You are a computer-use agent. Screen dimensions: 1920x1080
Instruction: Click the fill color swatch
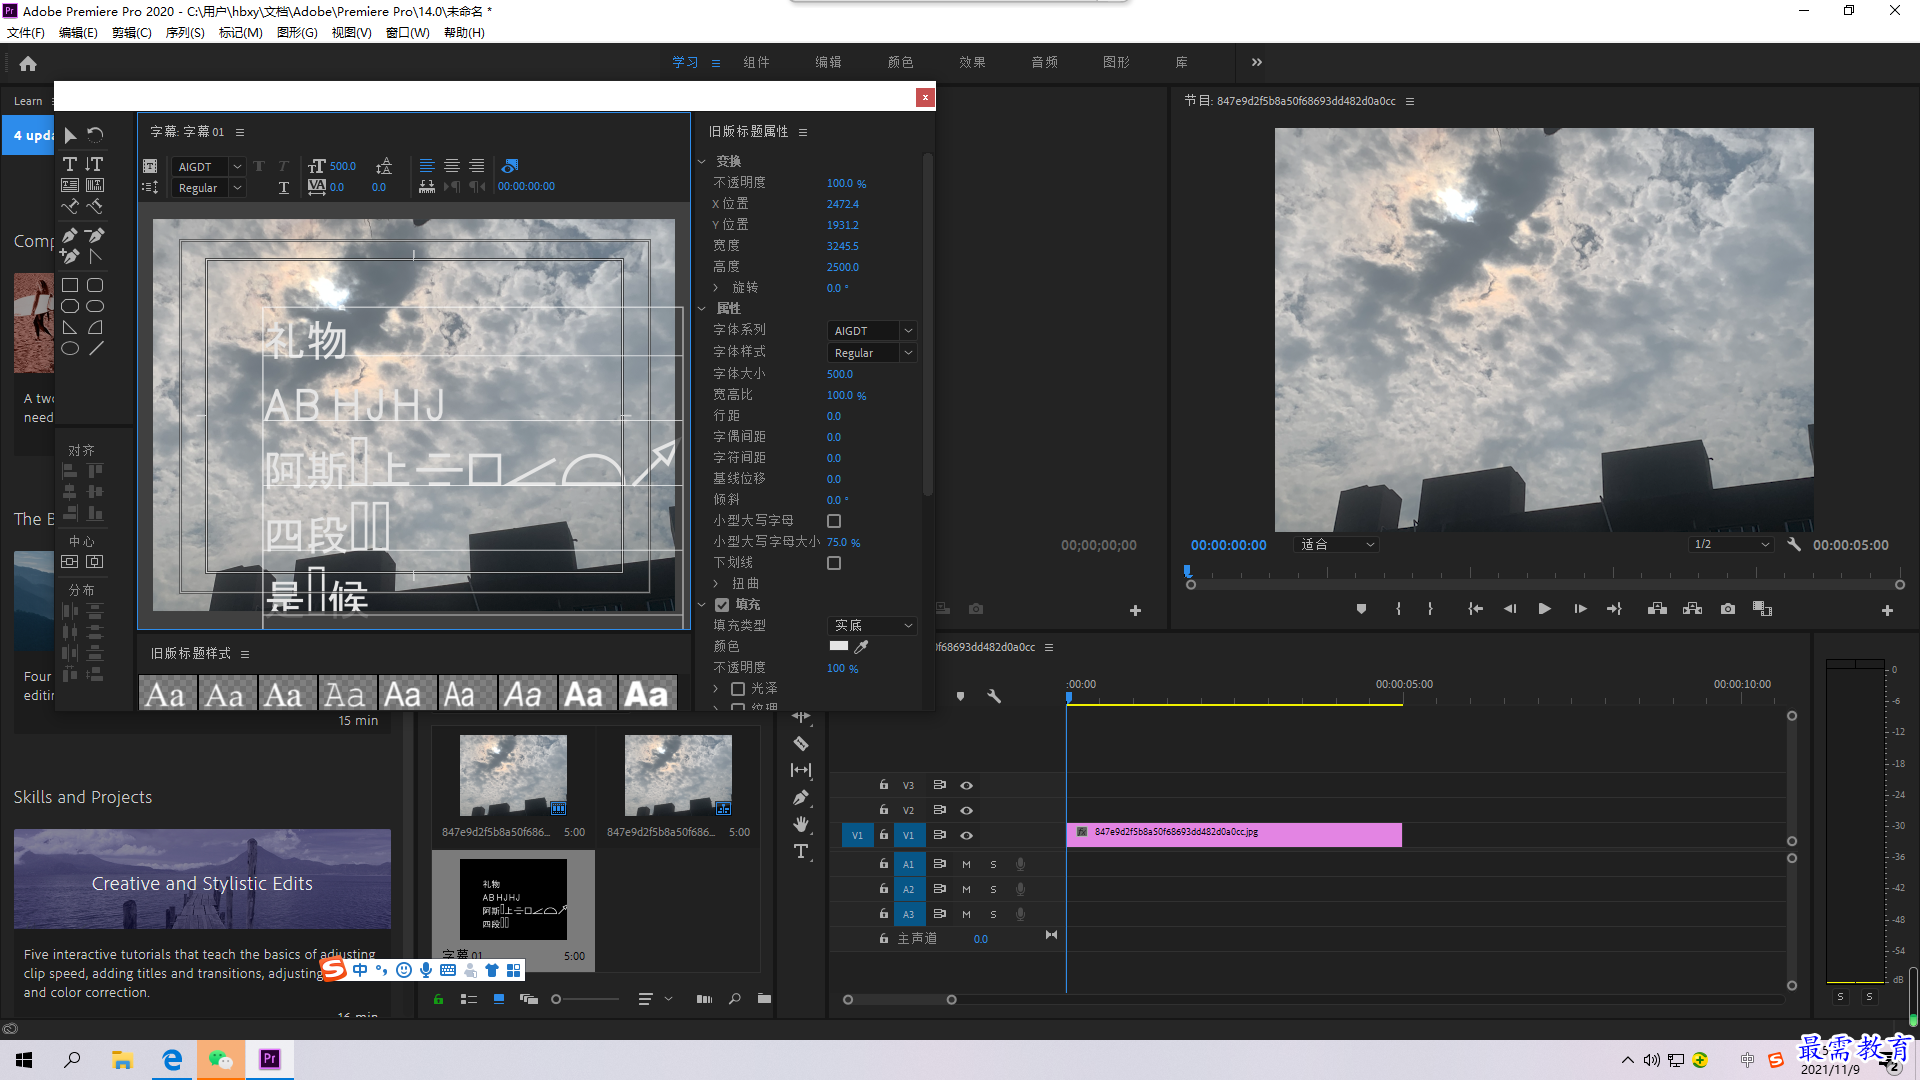pyautogui.click(x=839, y=646)
